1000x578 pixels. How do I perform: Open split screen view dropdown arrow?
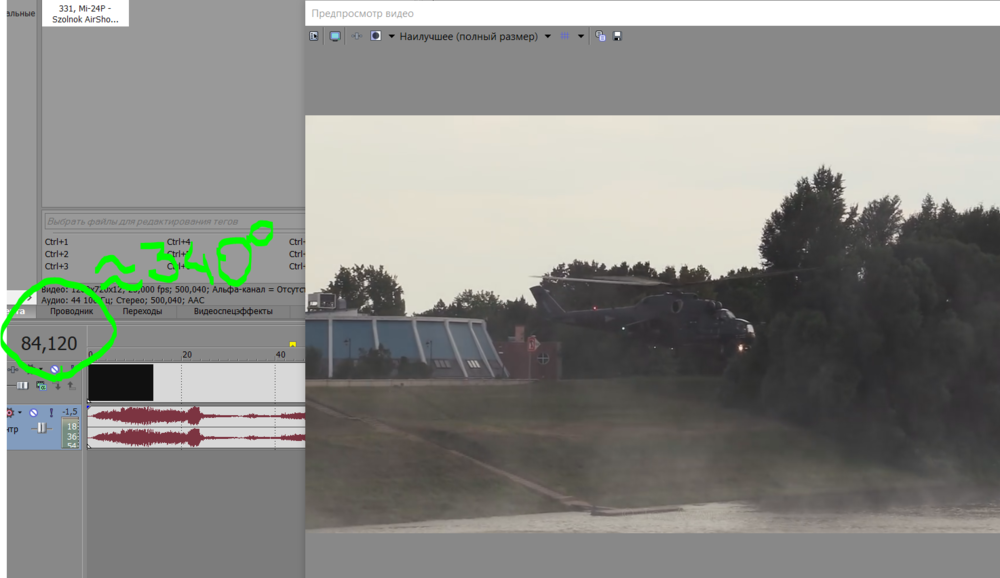pos(392,36)
